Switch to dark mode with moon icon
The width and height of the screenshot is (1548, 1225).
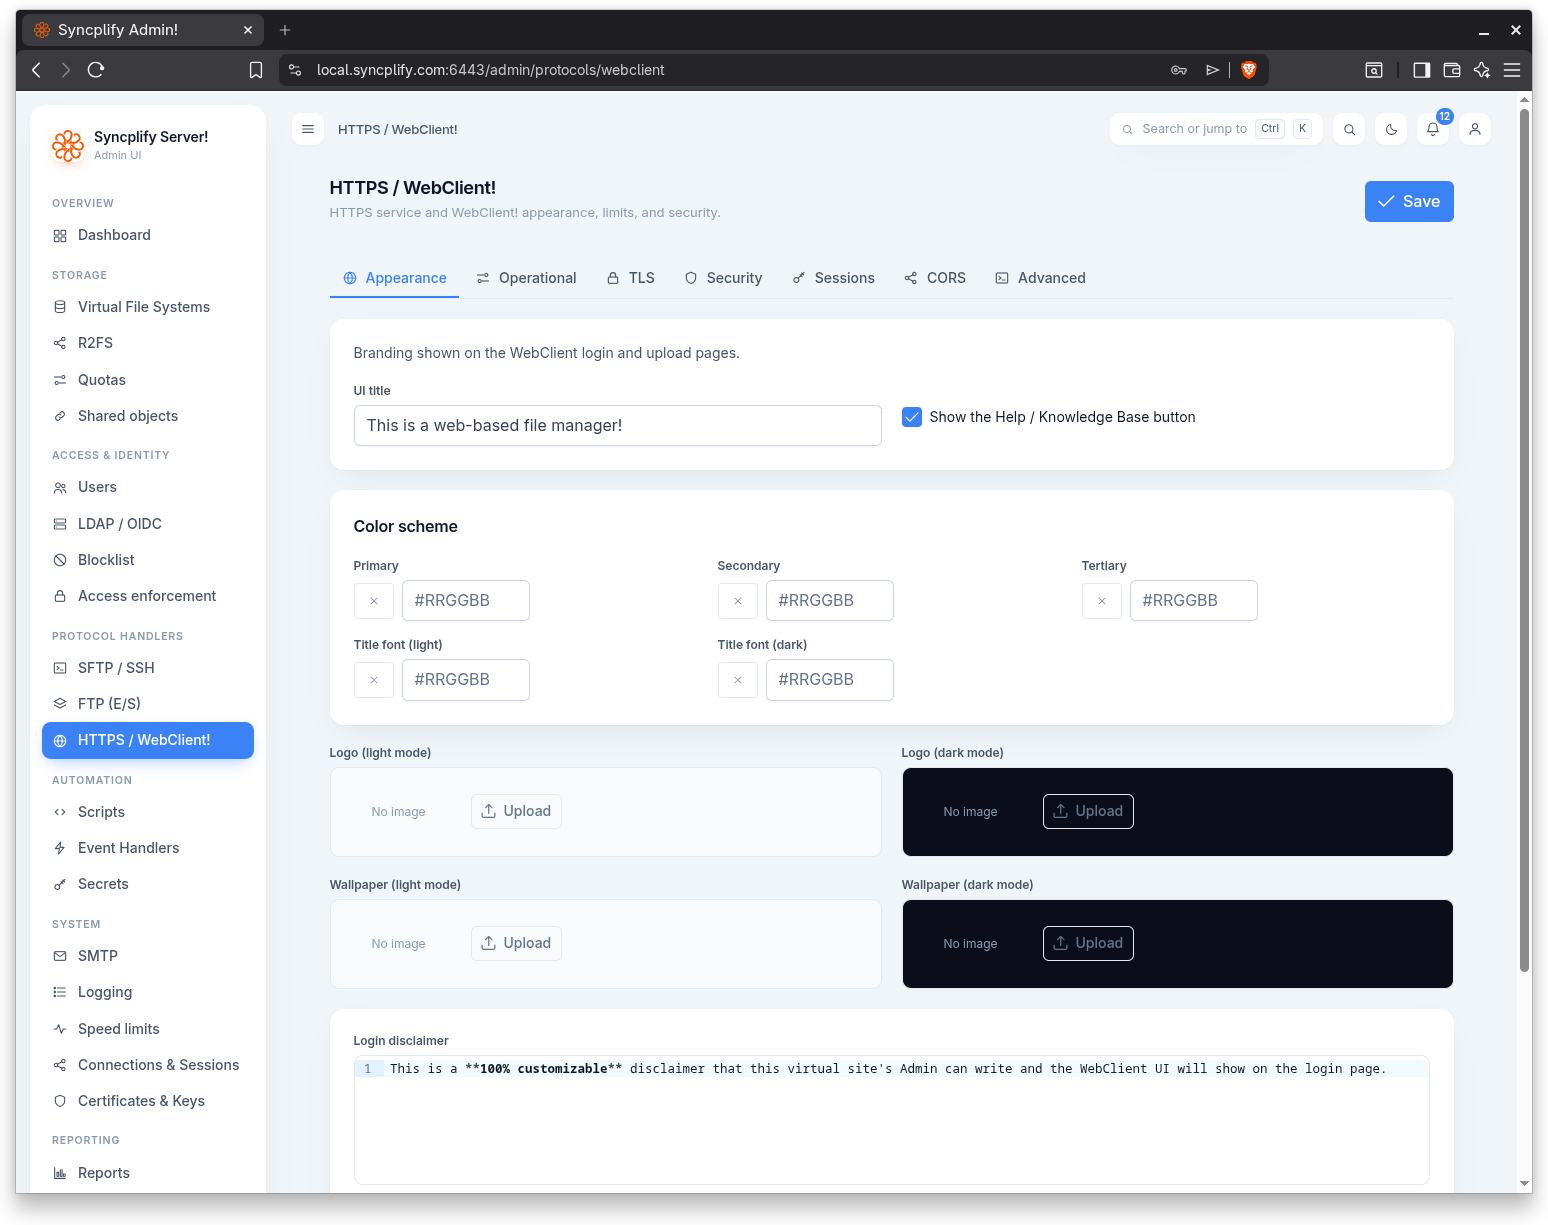click(x=1391, y=129)
